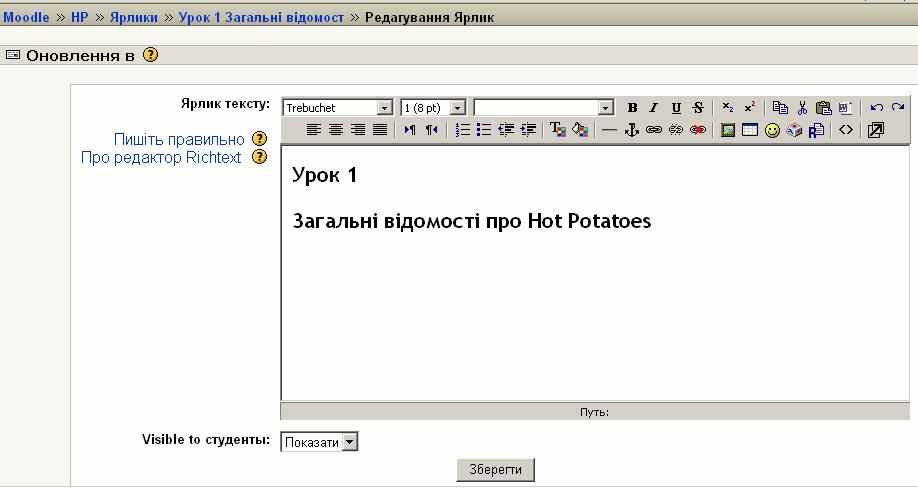918x488 pixels.
Task: Insert a smiley emoticon
Action: pyautogui.click(x=772, y=130)
